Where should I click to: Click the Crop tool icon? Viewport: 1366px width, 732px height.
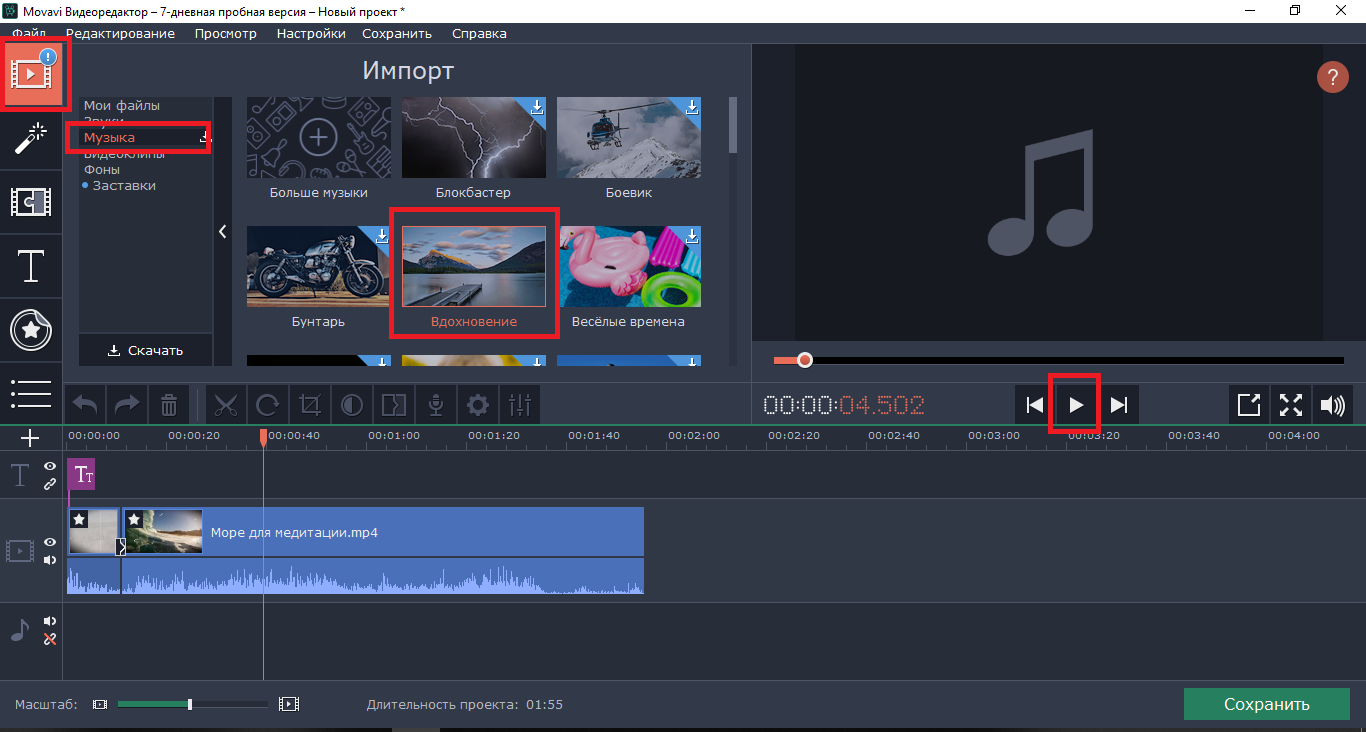pyautogui.click(x=310, y=405)
